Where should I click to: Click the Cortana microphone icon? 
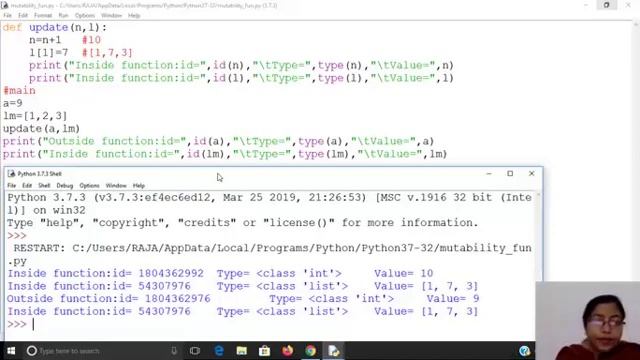pyautogui.click(x=174, y=351)
